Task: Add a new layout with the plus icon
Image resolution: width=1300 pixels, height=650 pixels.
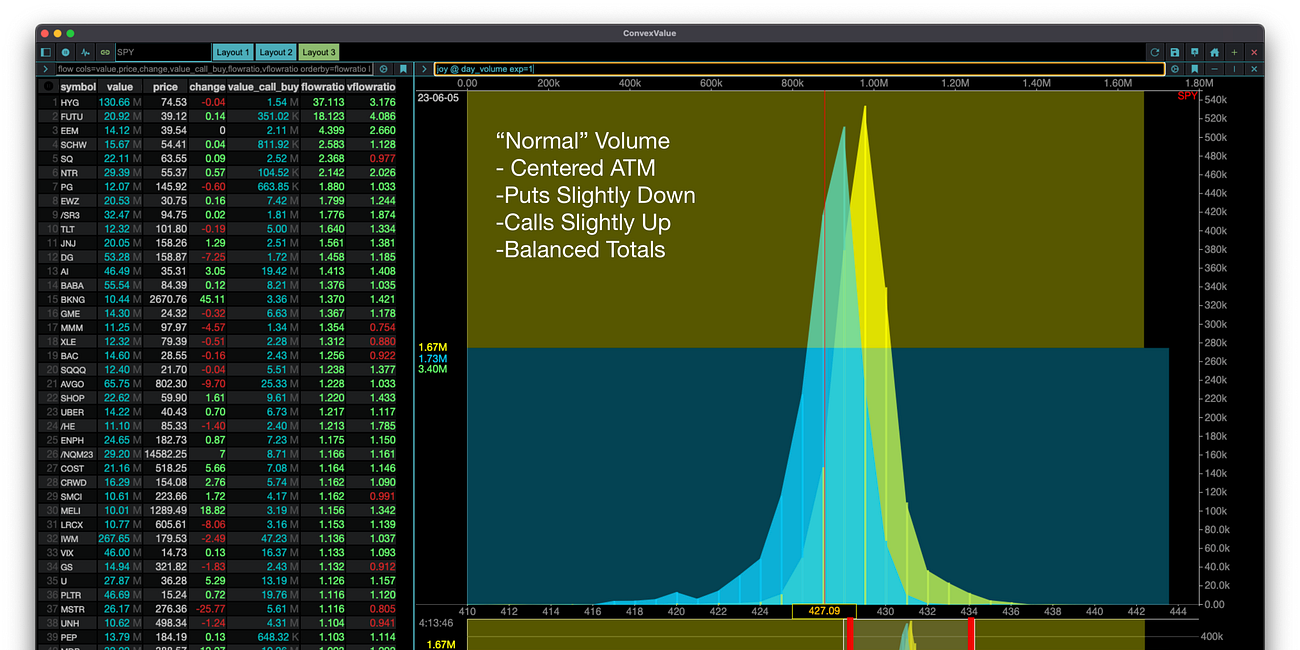Action: (1234, 52)
